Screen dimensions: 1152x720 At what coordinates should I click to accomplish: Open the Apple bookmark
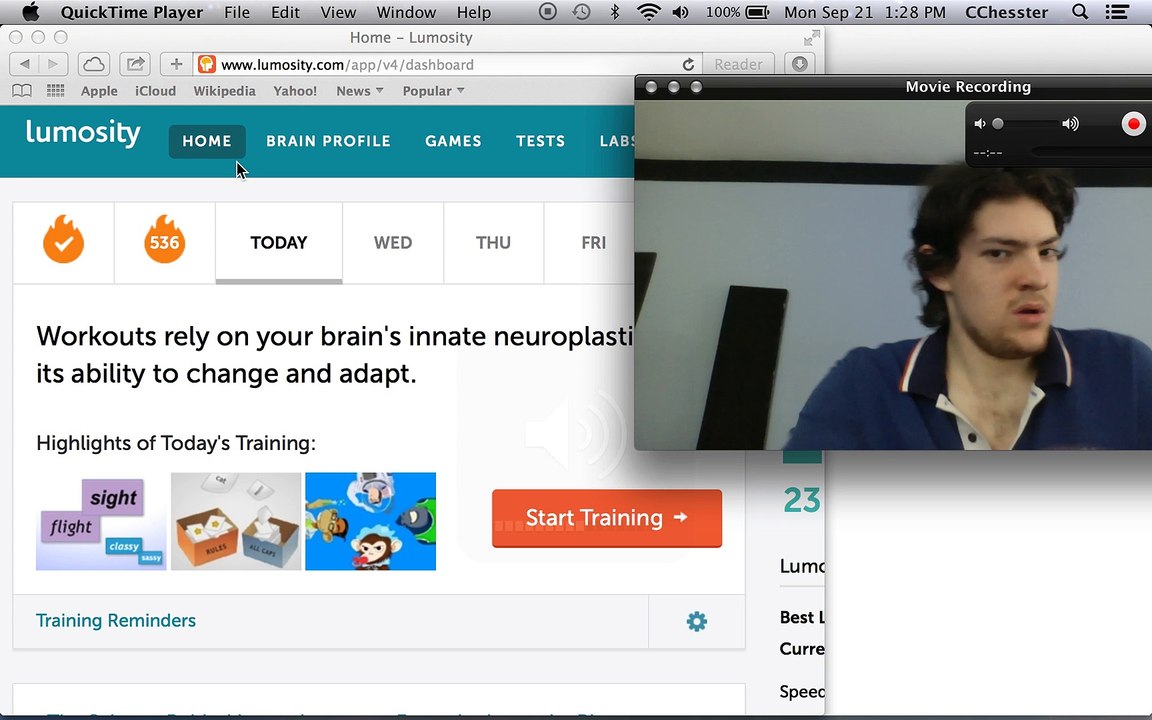(99, 91)
